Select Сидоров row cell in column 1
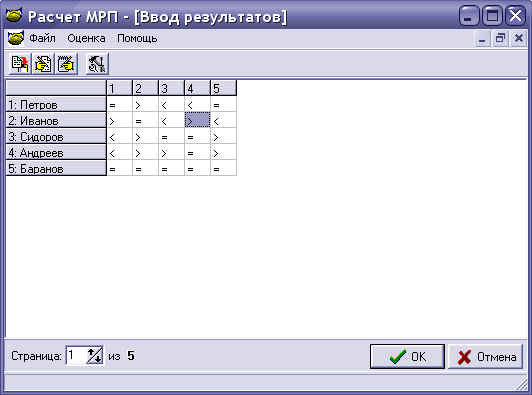This screenshot has height=395, width=532. (119, 136)
